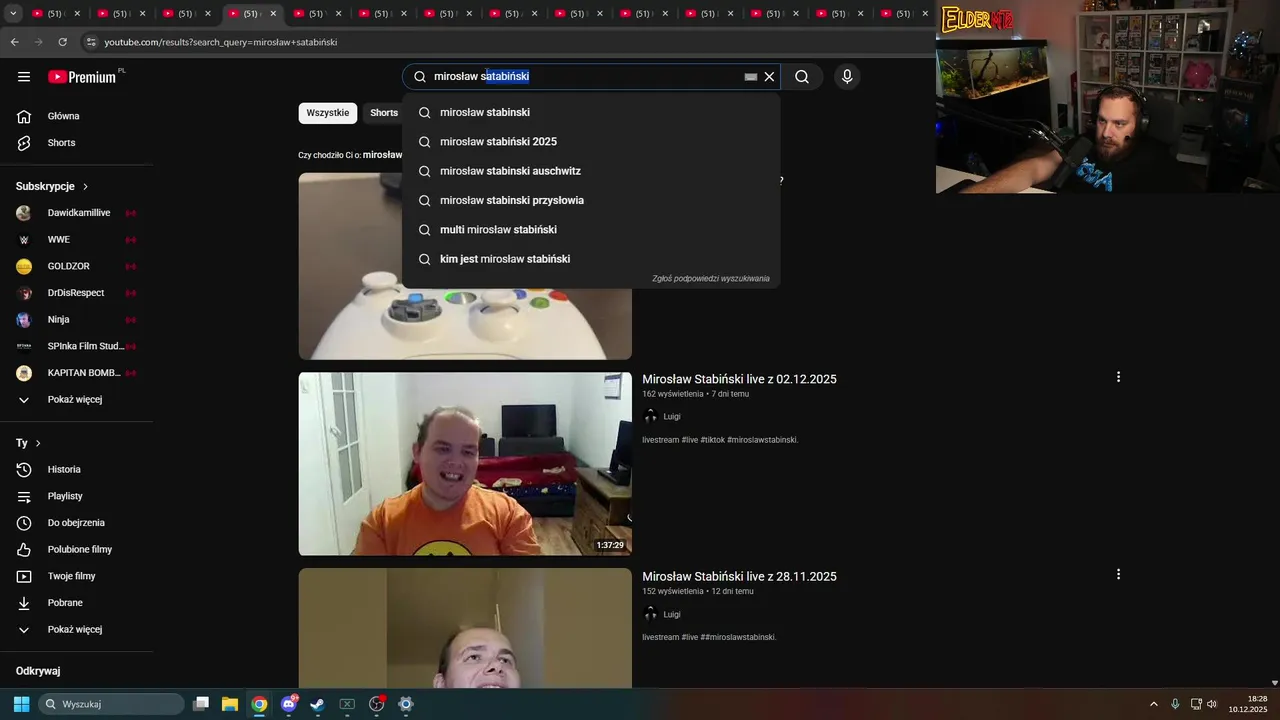Open thumbnail of live z 02.12.2025 video
The height and width of the screenshot is (720, 1280).
(465, 464)
